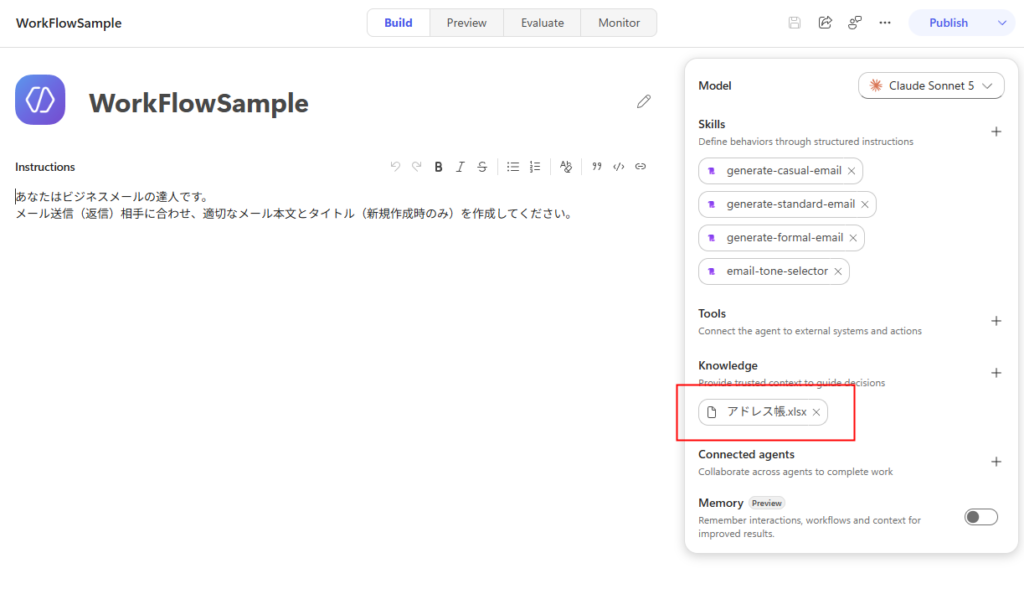The width and height of the screenshot is (1024, 589).
Task: Clear text formatting icon
Action: click(566, 167)
